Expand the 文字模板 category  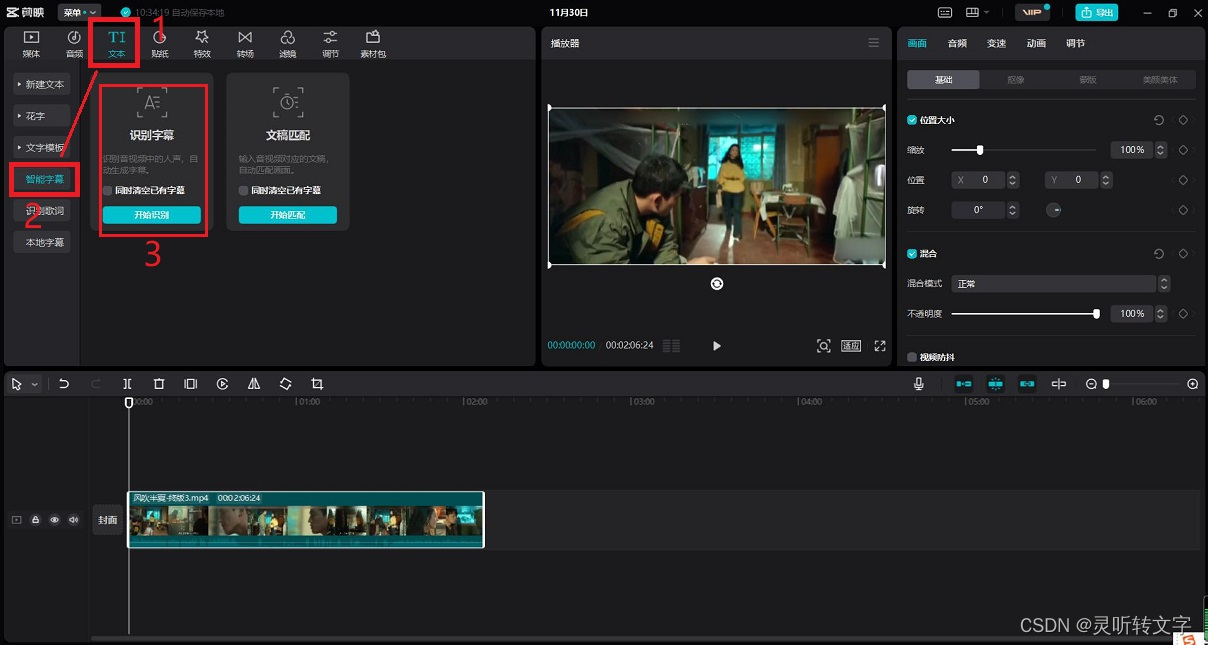pyautogui.click(x=42, y=148)
